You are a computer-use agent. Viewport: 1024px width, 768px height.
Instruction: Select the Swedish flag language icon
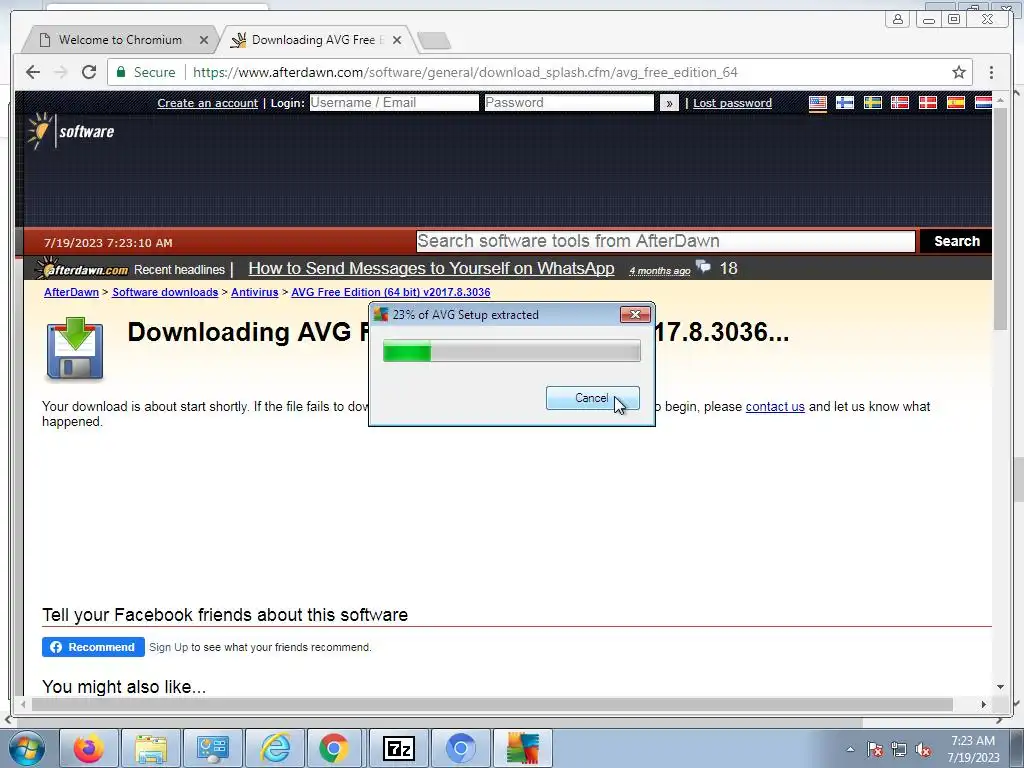click(872, 103)
